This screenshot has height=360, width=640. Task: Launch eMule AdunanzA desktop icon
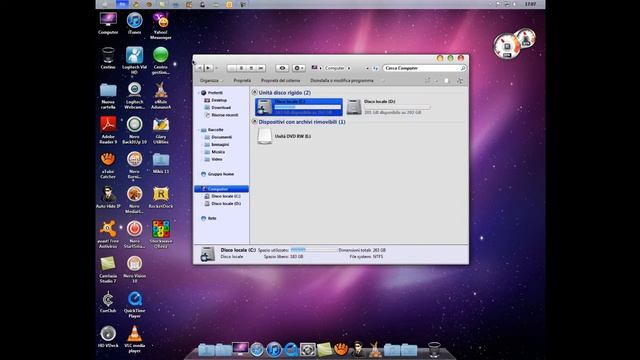coord(160,96)
